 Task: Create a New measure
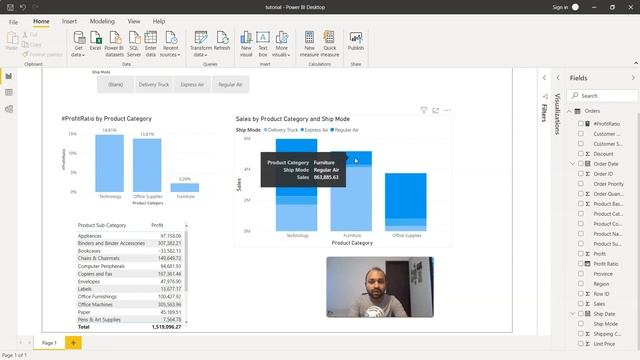tap(309, 44)
